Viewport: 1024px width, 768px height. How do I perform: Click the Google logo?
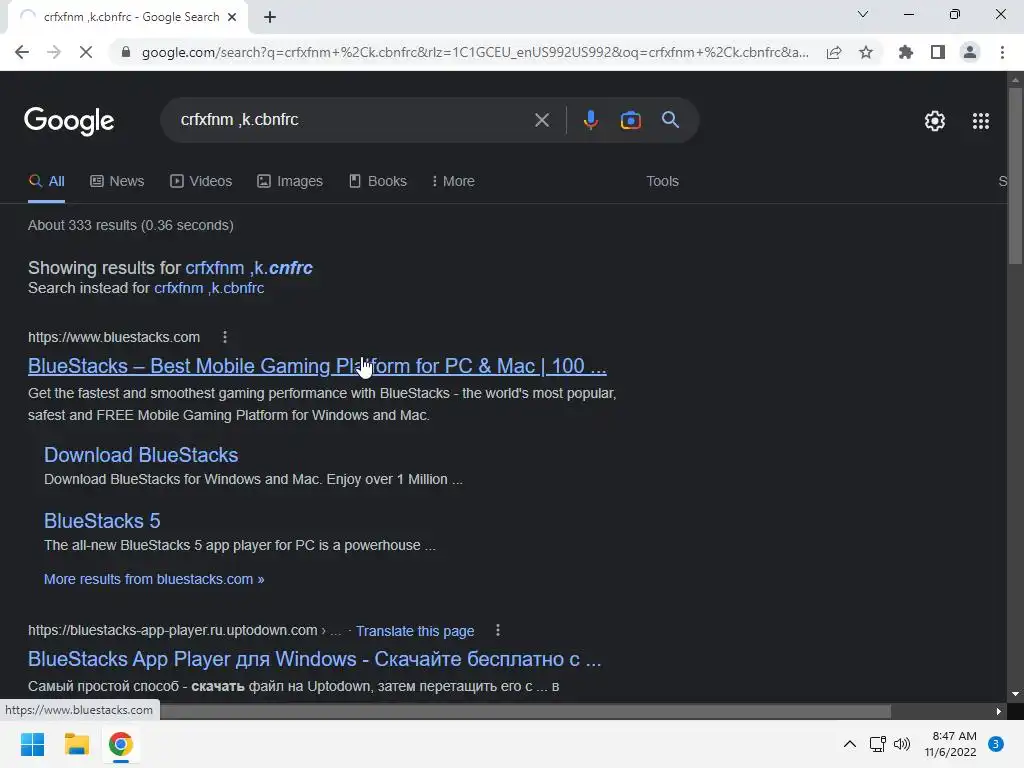69,121
